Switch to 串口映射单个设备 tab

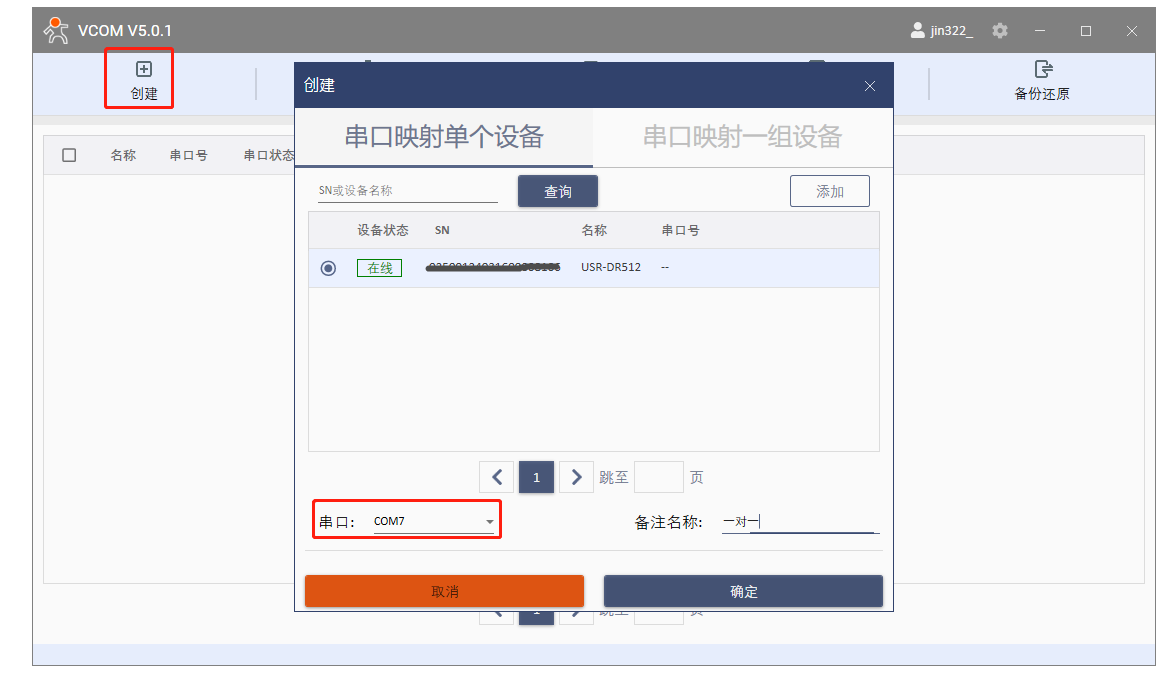[444, 137]
